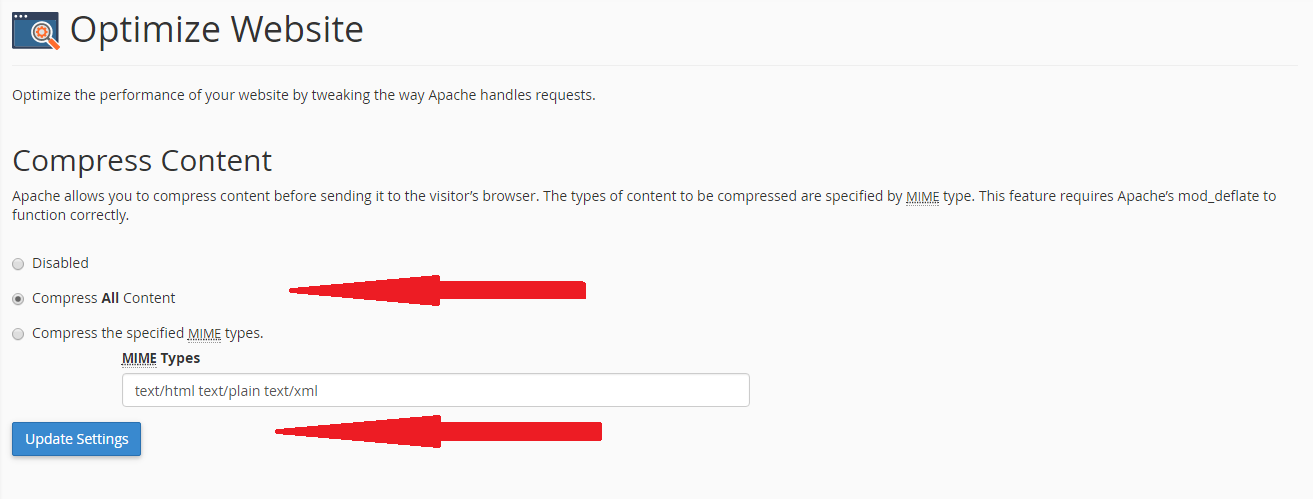Image resolution: width=1313 pixels, height=499 pixels.
Task: Click the "Compress the specified MIME types" label
Action: click(x=147, y=333)
